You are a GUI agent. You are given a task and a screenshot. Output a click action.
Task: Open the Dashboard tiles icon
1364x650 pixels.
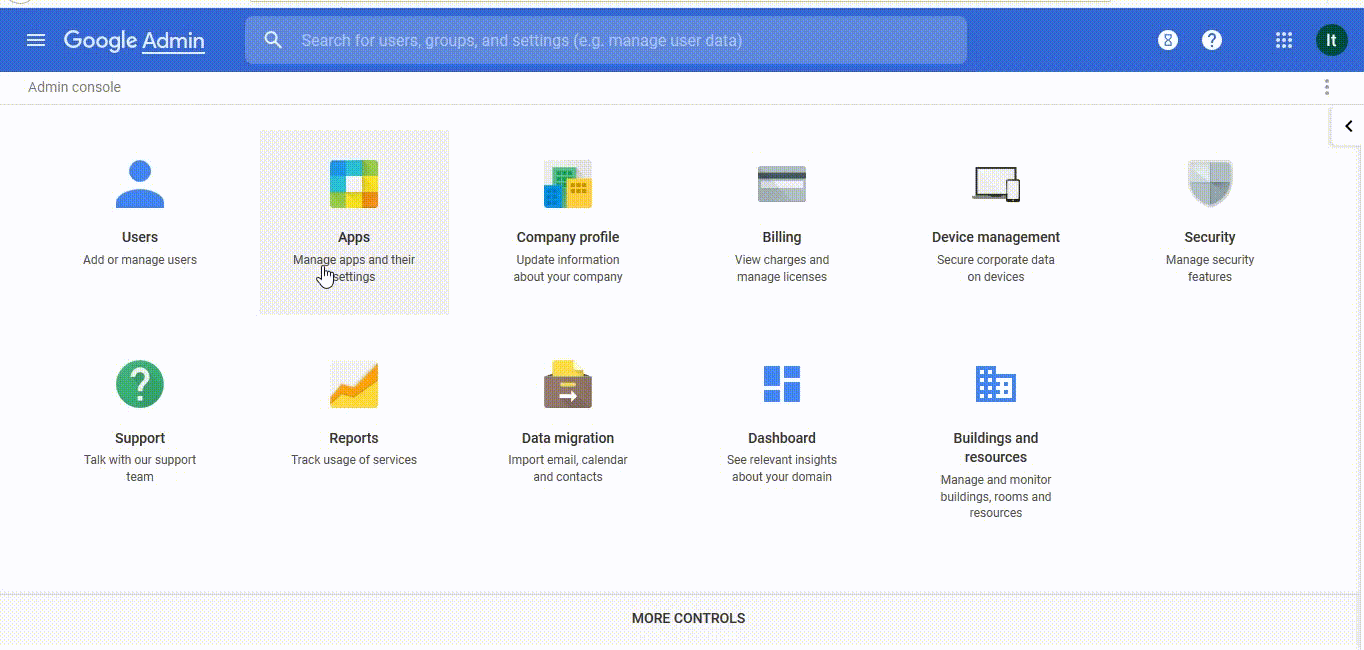coord(782,384)
